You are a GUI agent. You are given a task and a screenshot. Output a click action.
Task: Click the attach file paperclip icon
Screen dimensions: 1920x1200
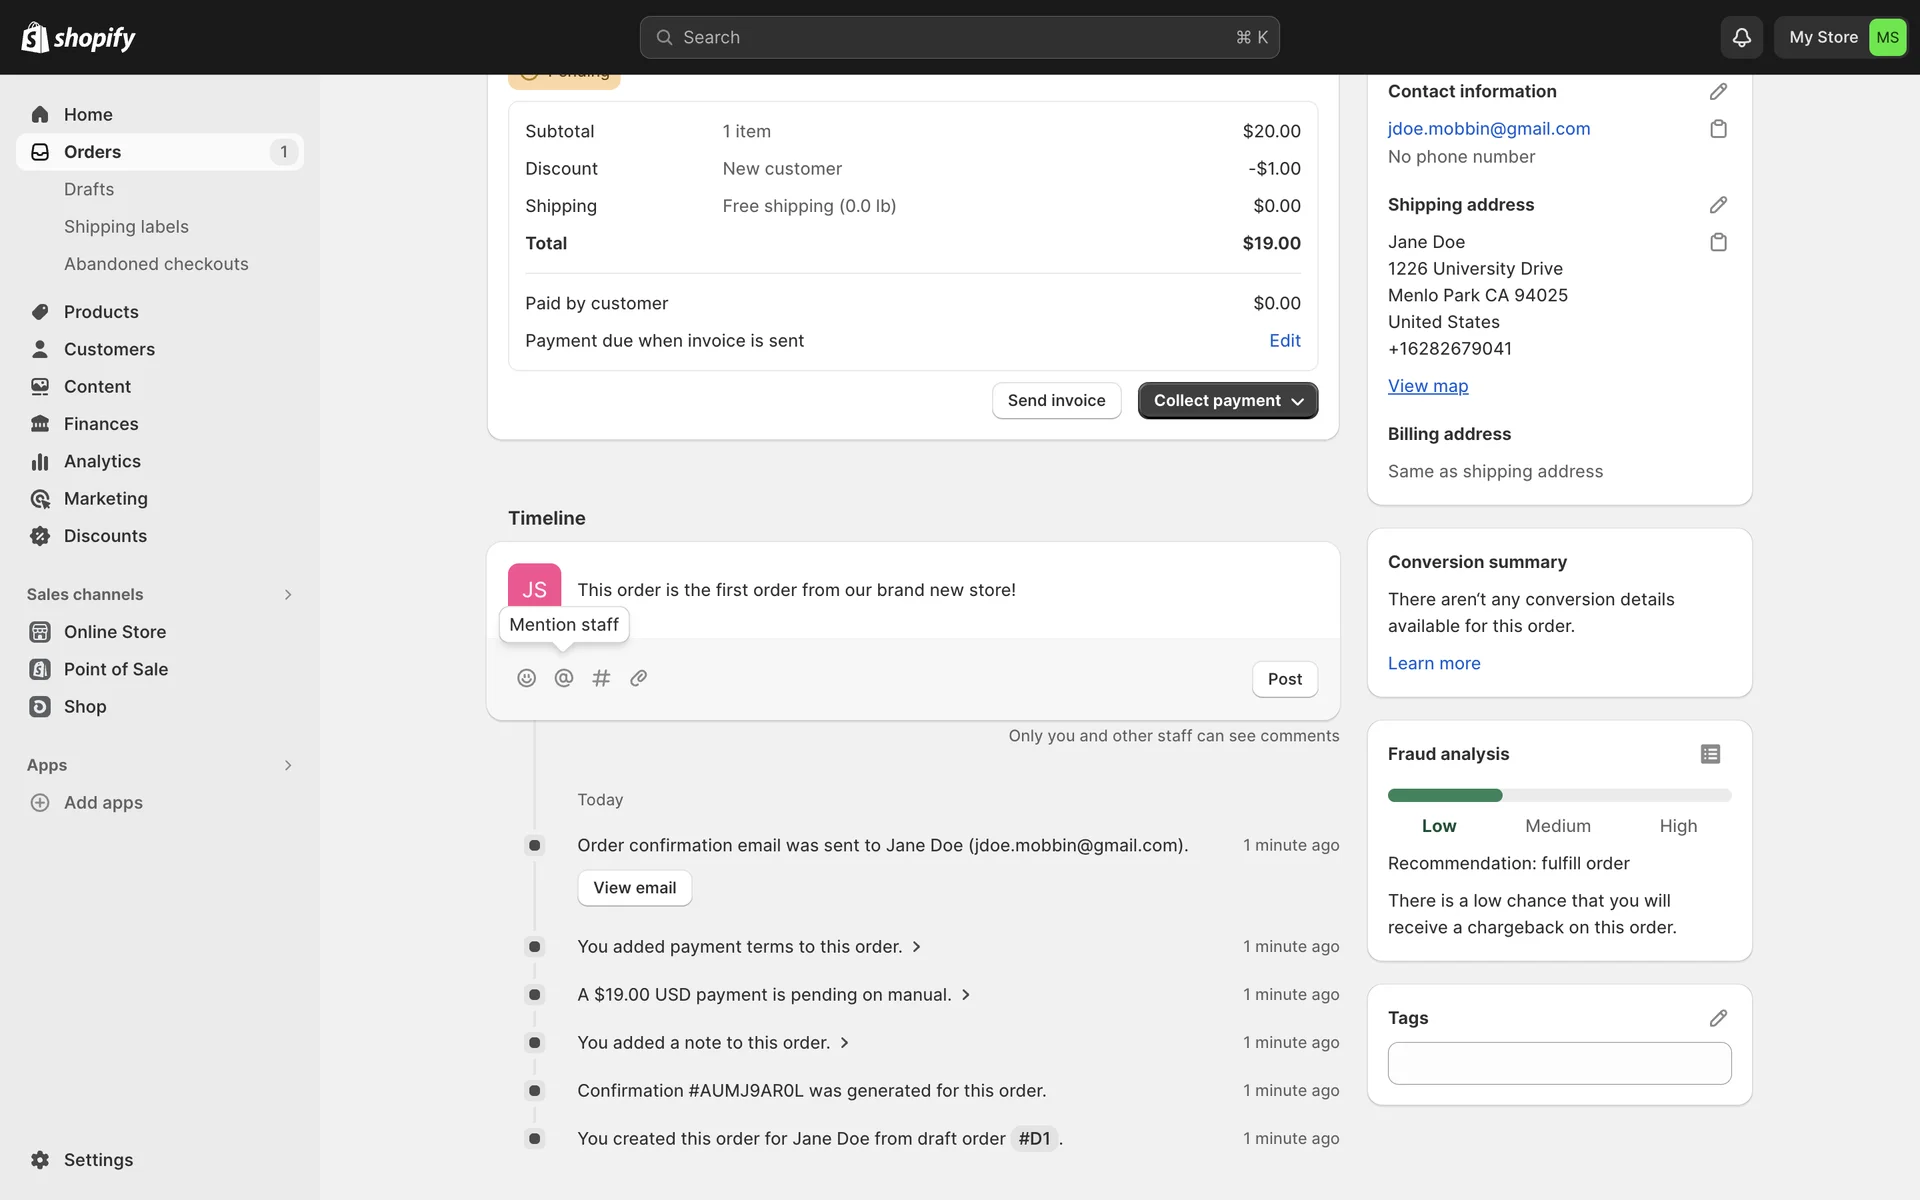point(639,678)
